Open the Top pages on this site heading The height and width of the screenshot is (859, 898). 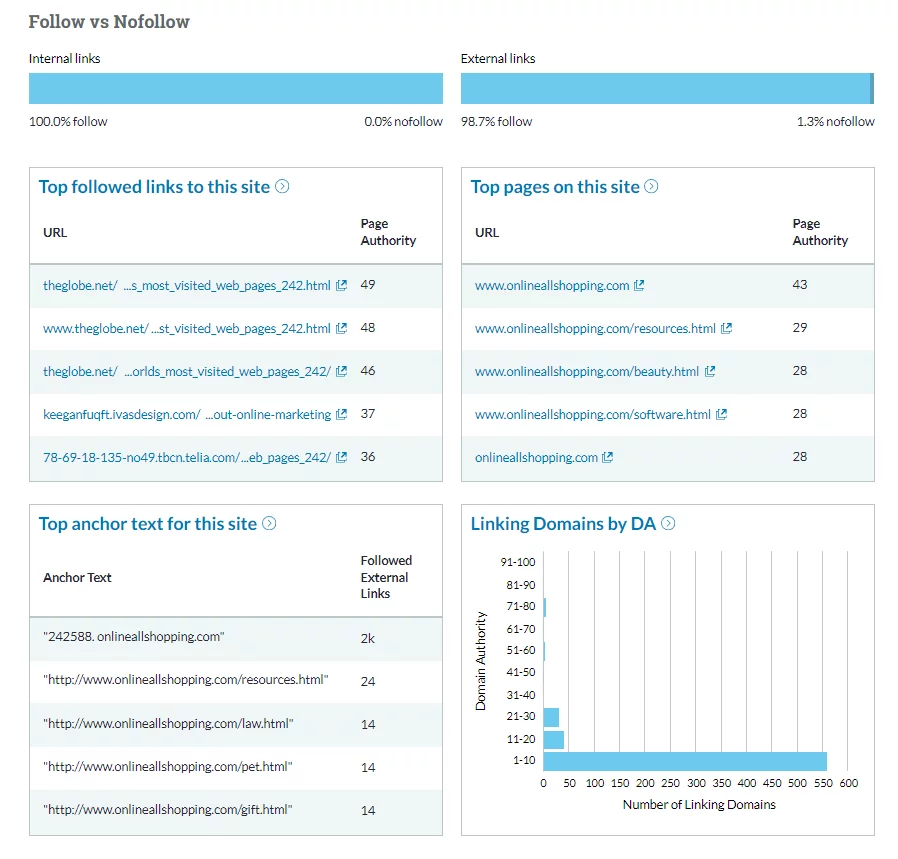[x=555, y=187]
